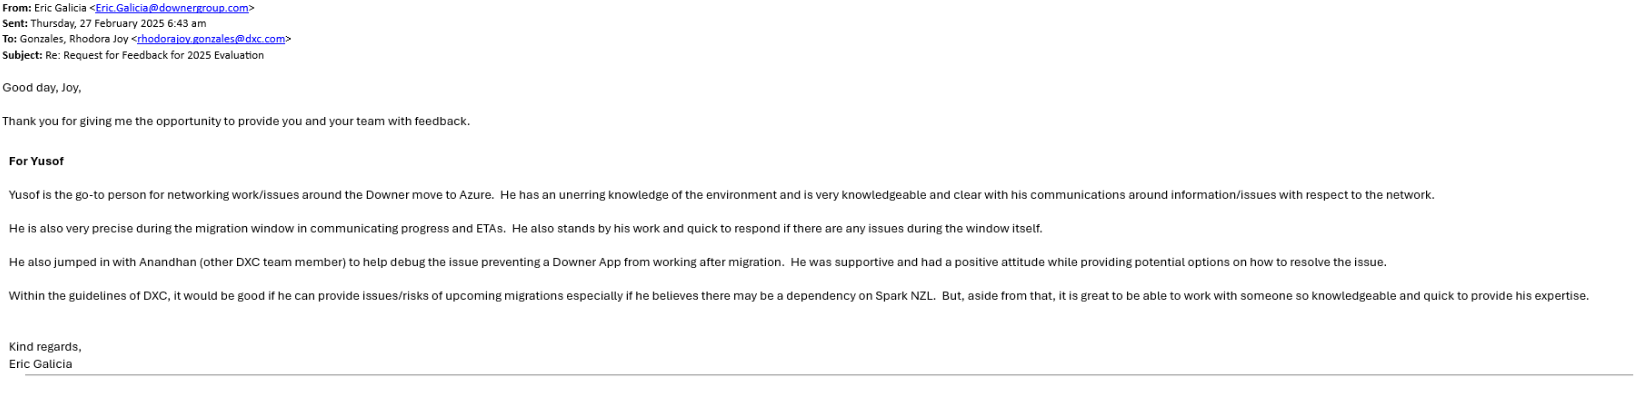Click the horizontal separator line below the signature

tap(829, 375)
